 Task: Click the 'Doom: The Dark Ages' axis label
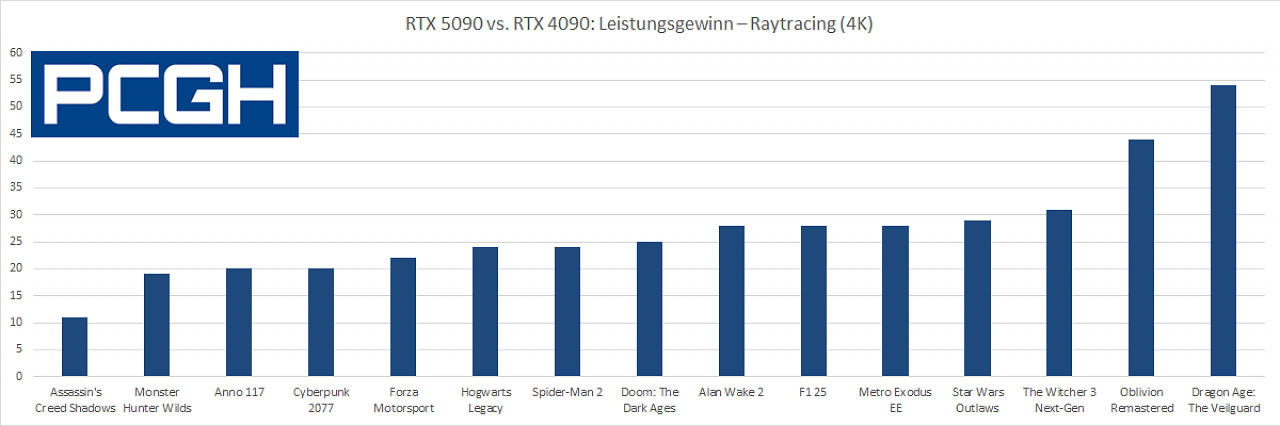coord(649,399)
